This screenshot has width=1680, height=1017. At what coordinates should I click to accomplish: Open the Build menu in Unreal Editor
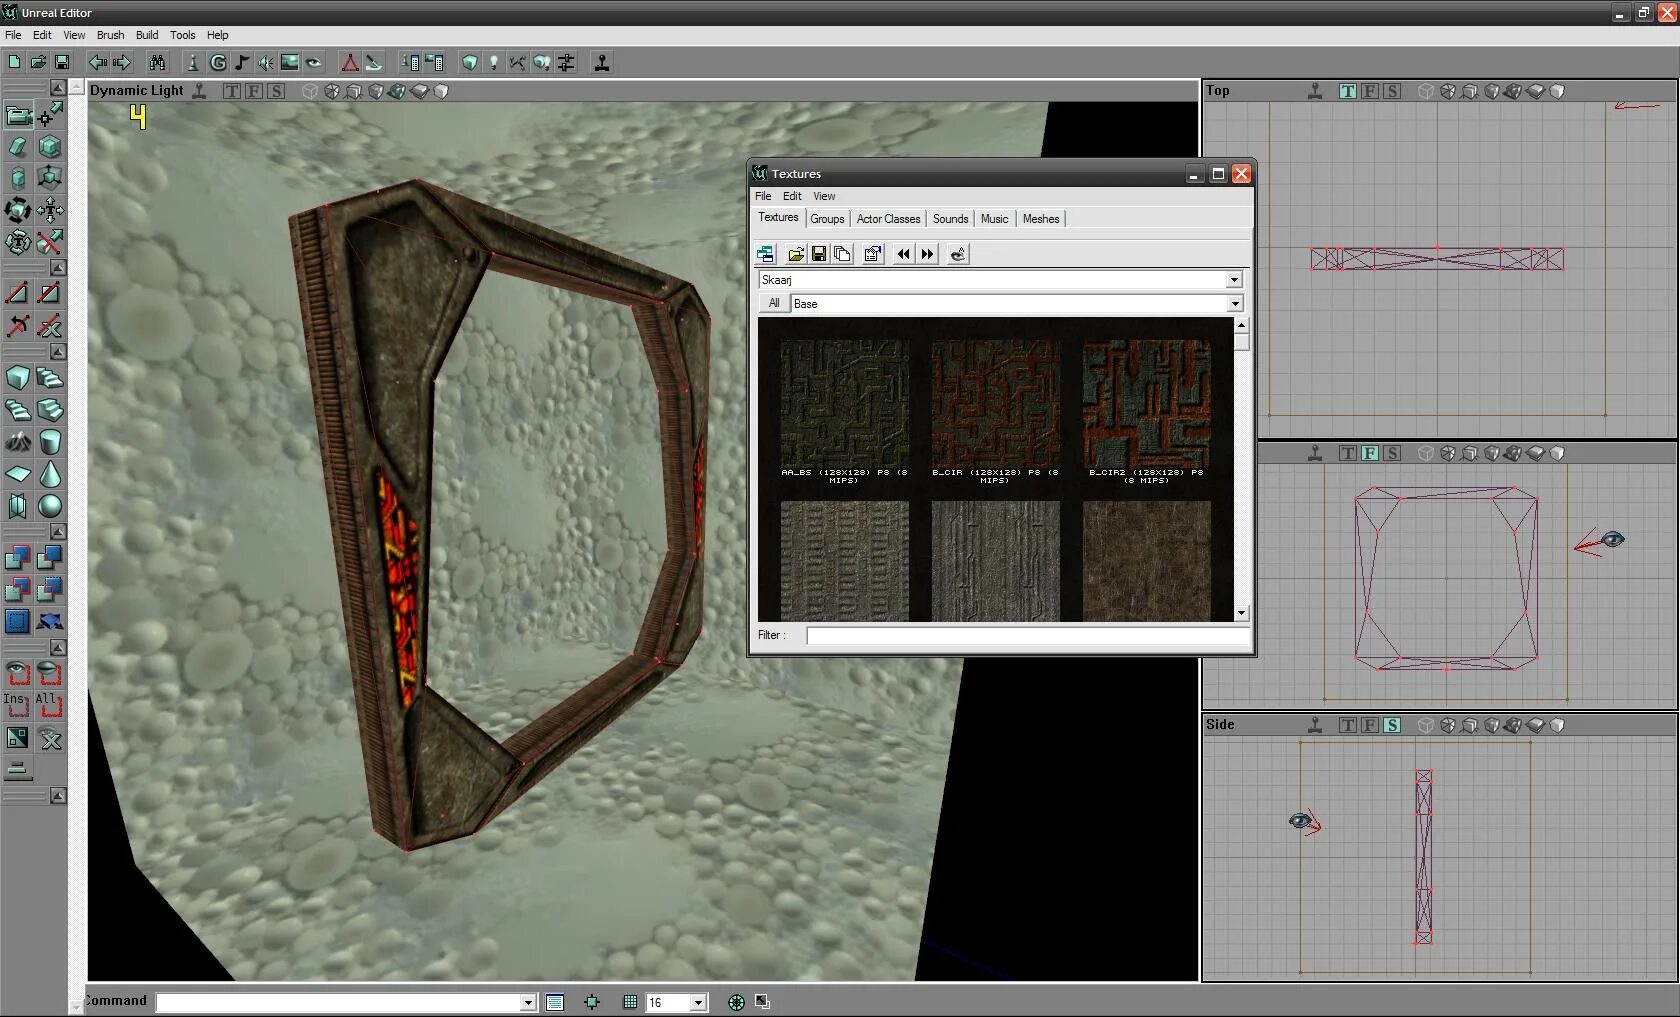pyautogui.click(x=147, y=35)
